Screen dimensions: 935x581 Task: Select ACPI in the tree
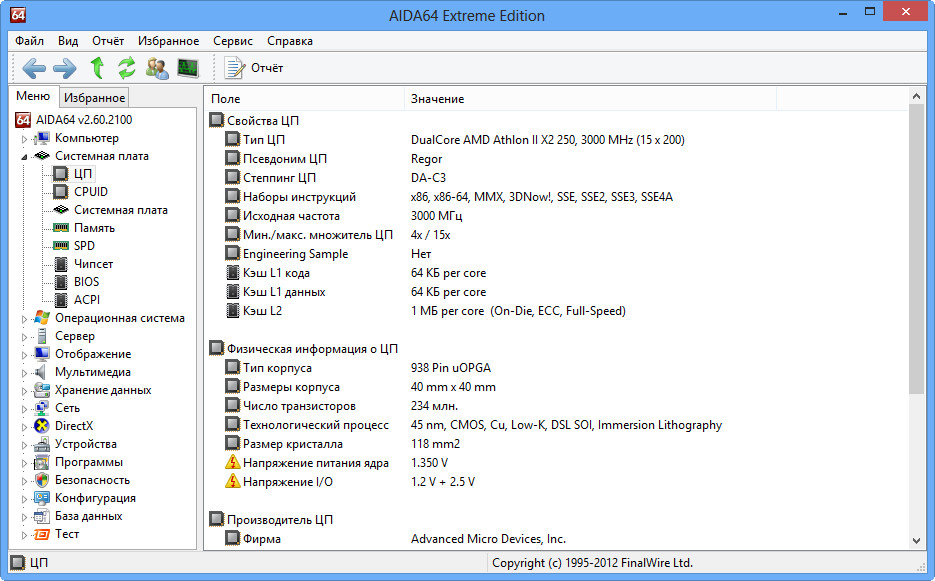click(87, 299)
